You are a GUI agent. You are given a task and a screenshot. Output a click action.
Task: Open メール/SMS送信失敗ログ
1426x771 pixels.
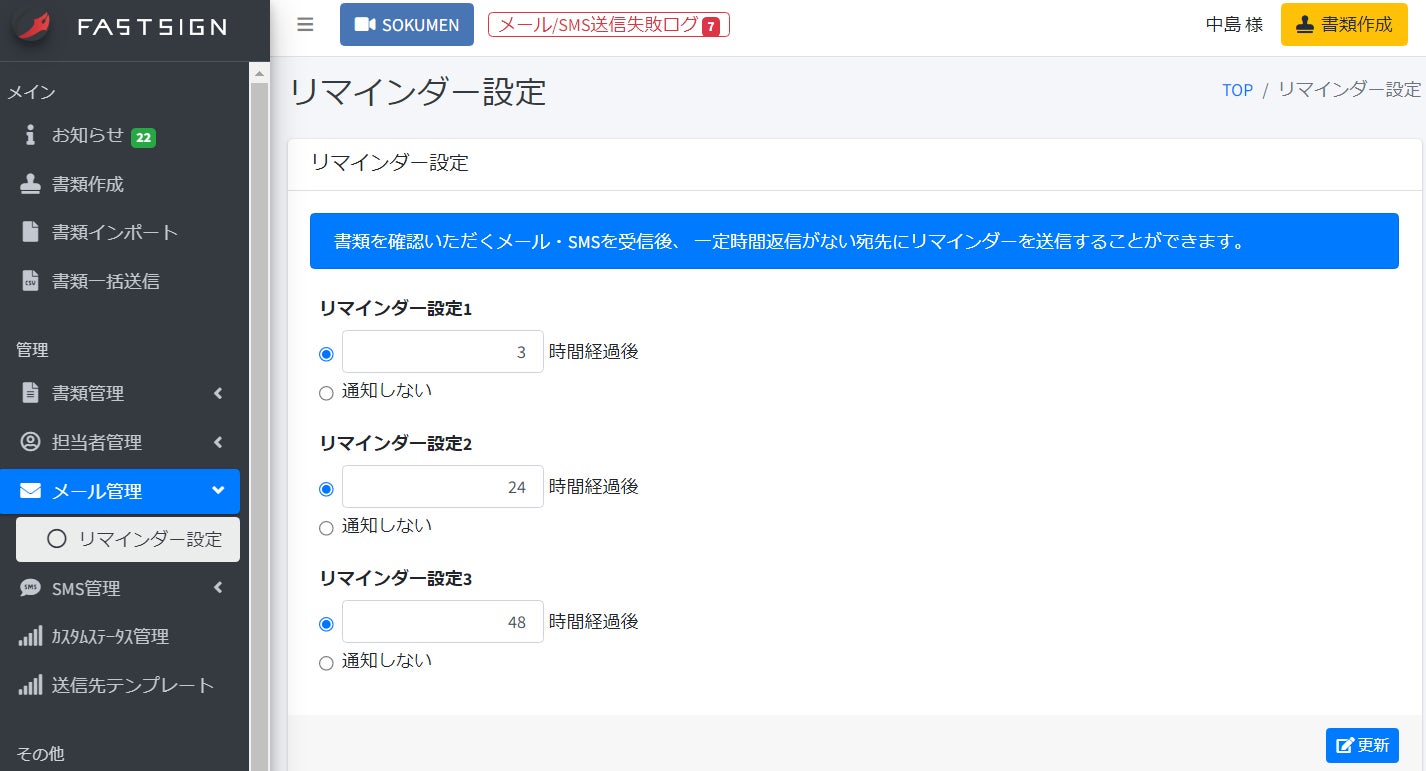pos(609,25)
